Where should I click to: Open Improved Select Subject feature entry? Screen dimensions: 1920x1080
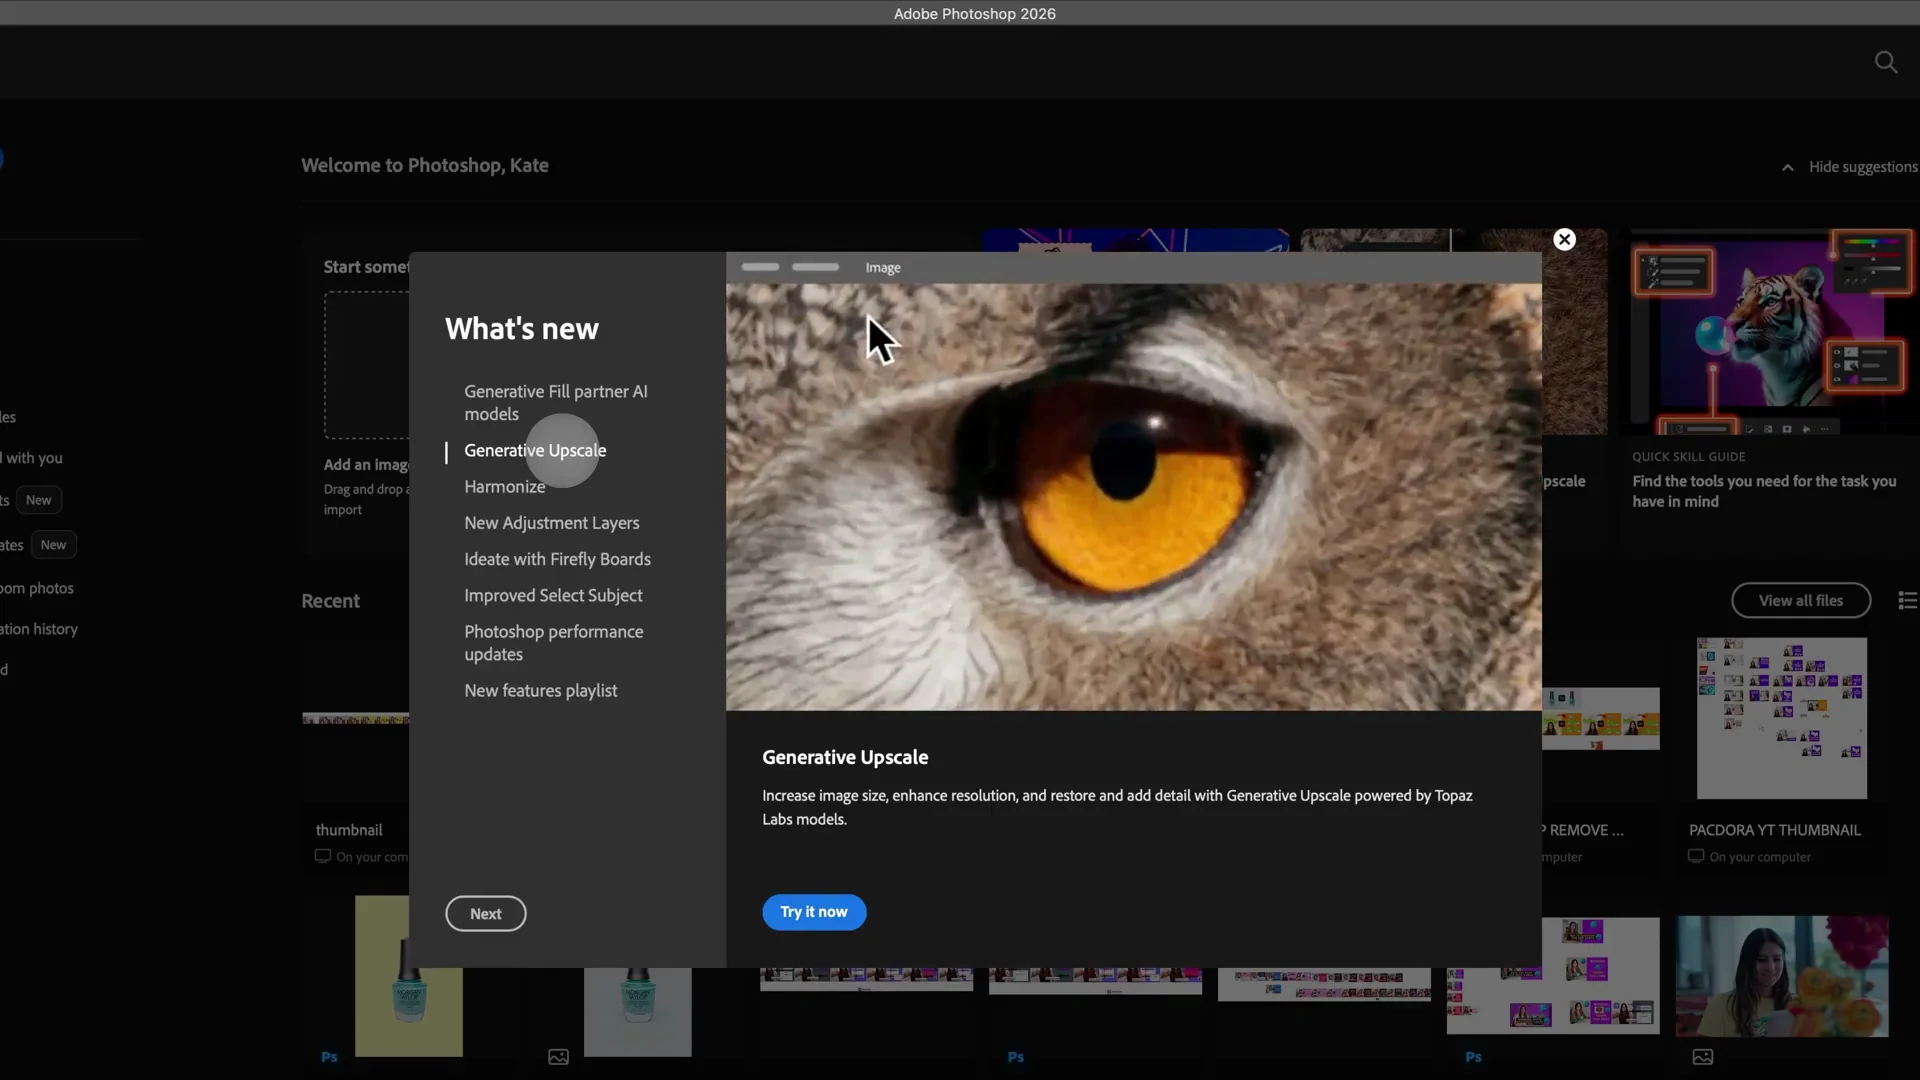click(553, 595)
